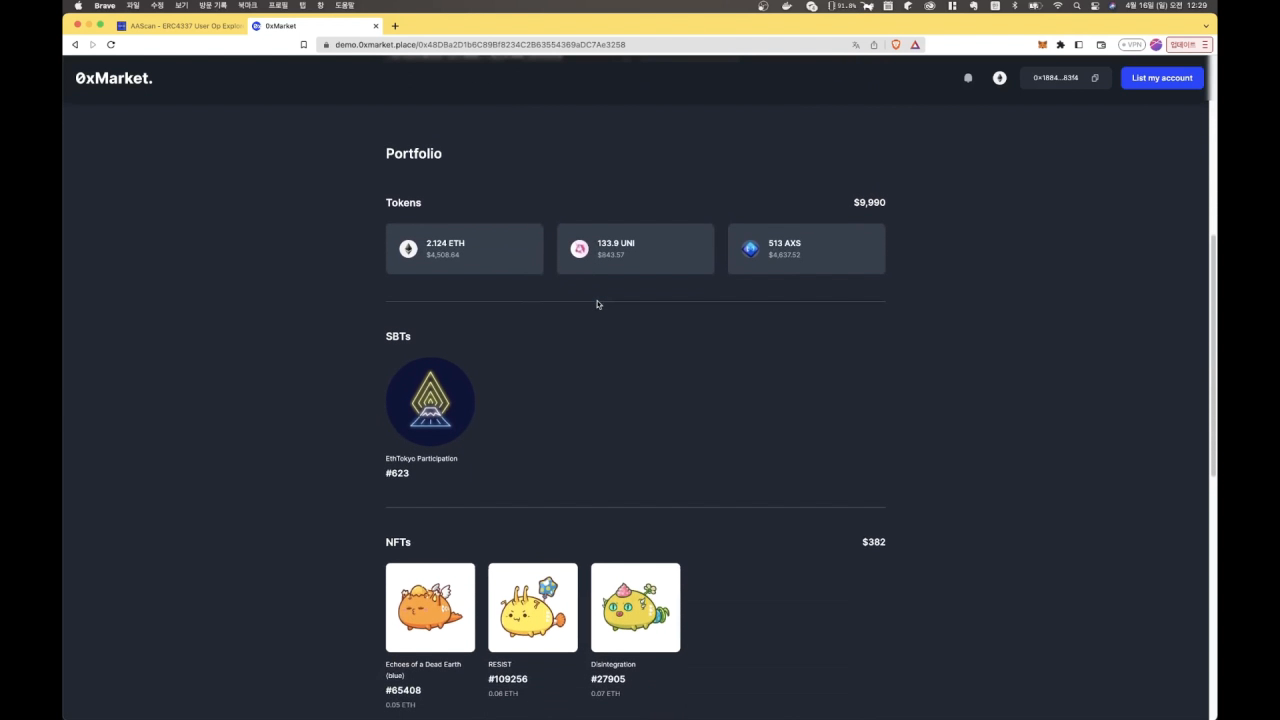This screenshot has width=1280, height=720.
Task: Open the MetaMask fox extension
Action: point(1042,44)
